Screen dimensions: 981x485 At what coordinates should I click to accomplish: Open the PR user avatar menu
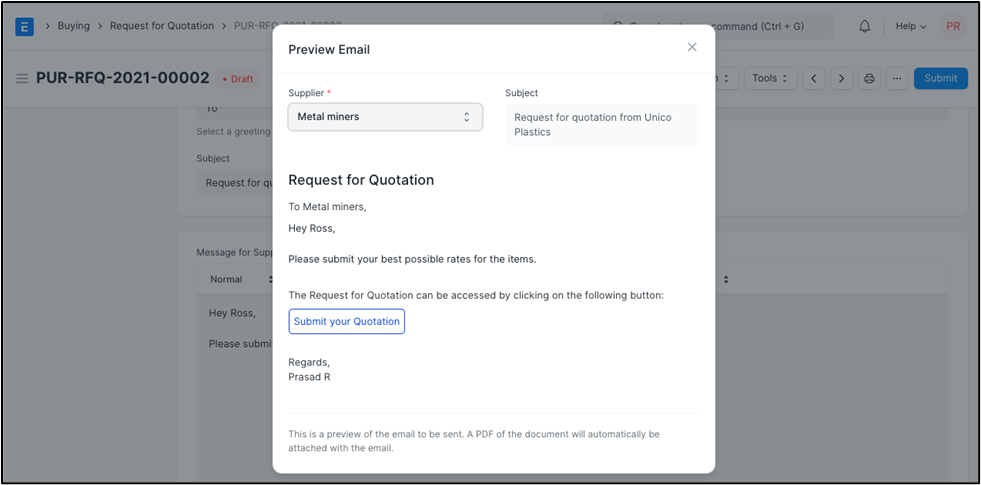point(953,26)
